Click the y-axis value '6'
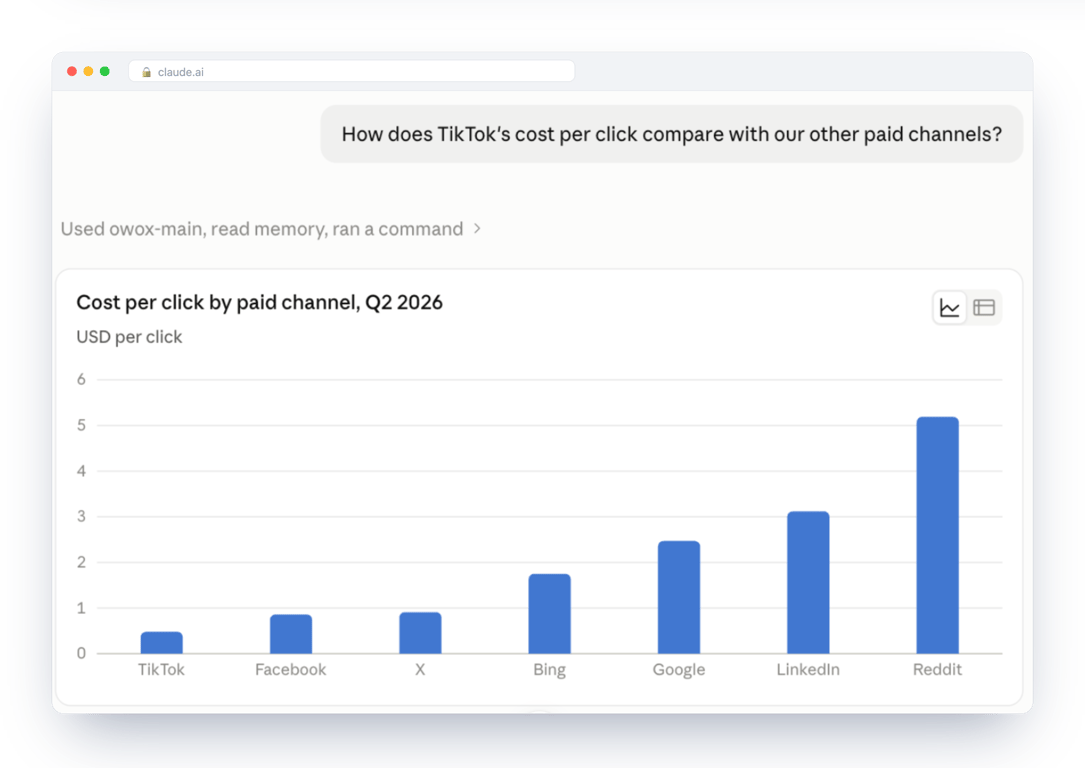1085x768 pixels. click(x=82, y=379)
